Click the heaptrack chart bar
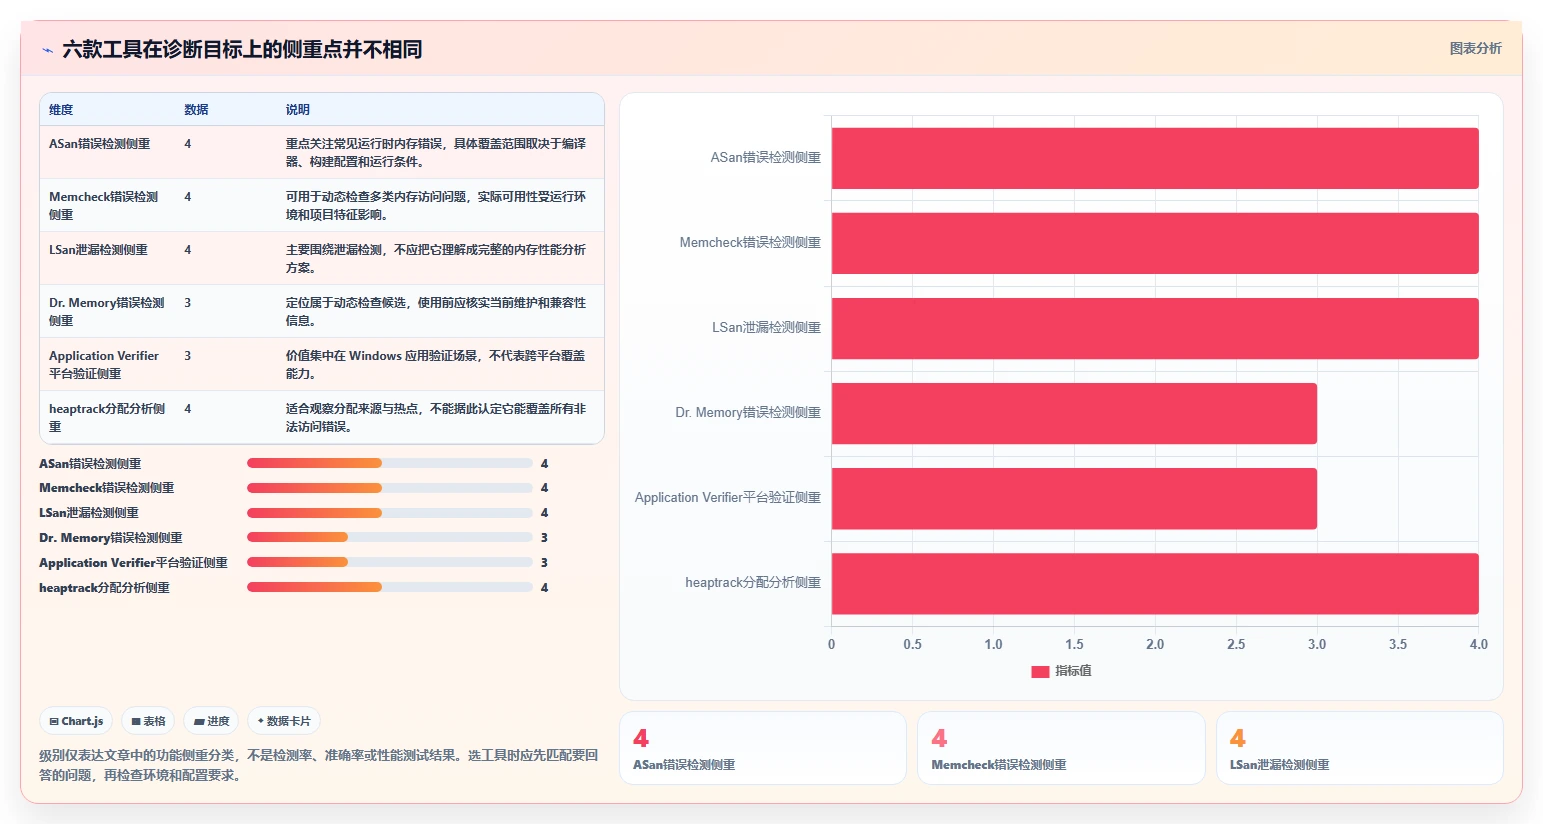 [1155, 583]
